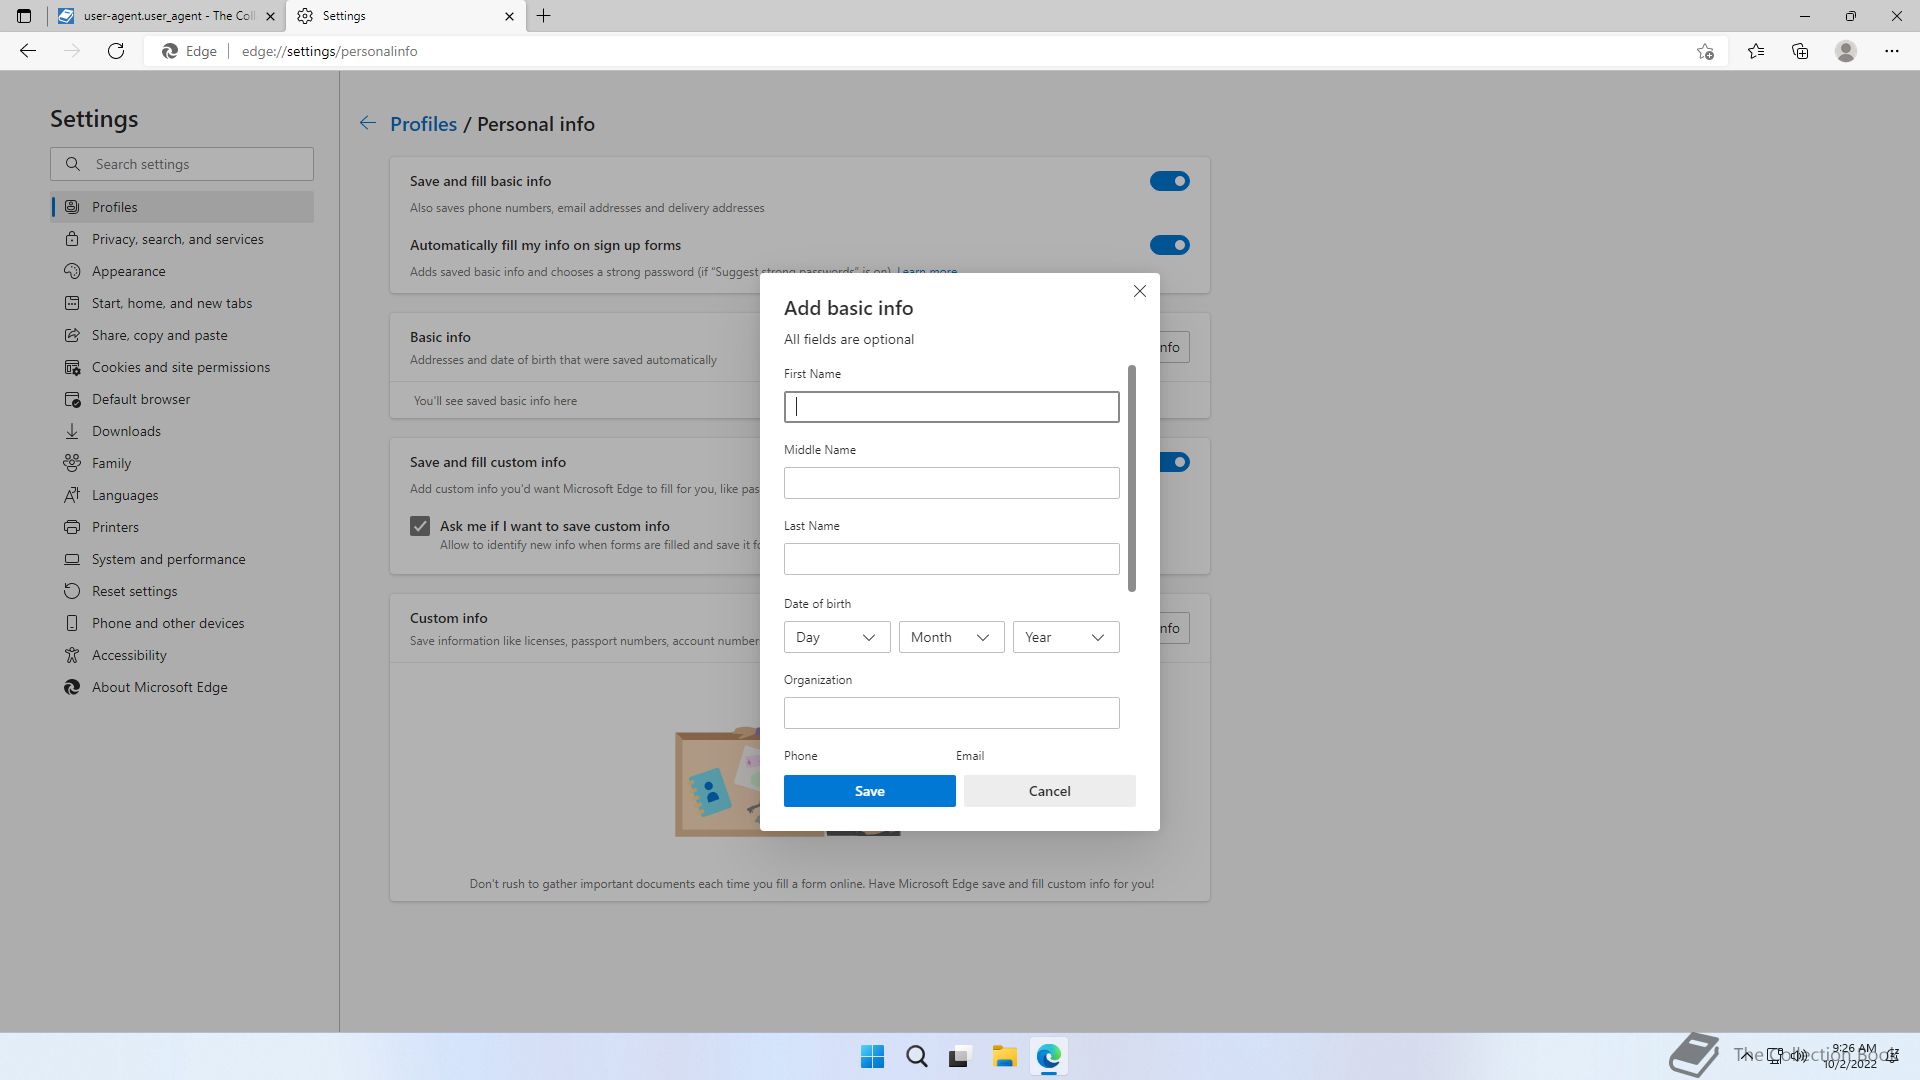Click the dialog's vertical scrollbar
The width and height of the screenshot is (1920, 1080).
point(1132,478)
